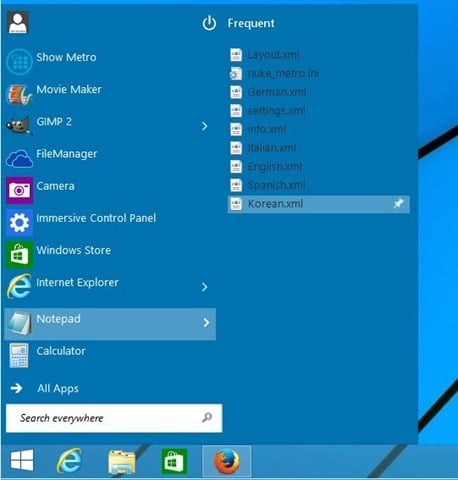Open Immersive Control Panel gear icon
The image size is (458, 480).
click(x=19, y=222)
